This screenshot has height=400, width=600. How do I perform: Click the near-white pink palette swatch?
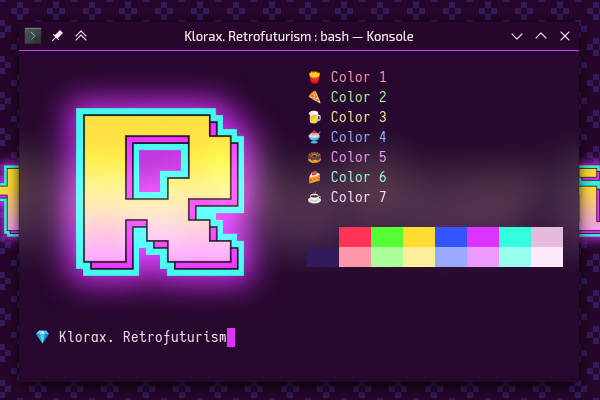pos(547,257)
